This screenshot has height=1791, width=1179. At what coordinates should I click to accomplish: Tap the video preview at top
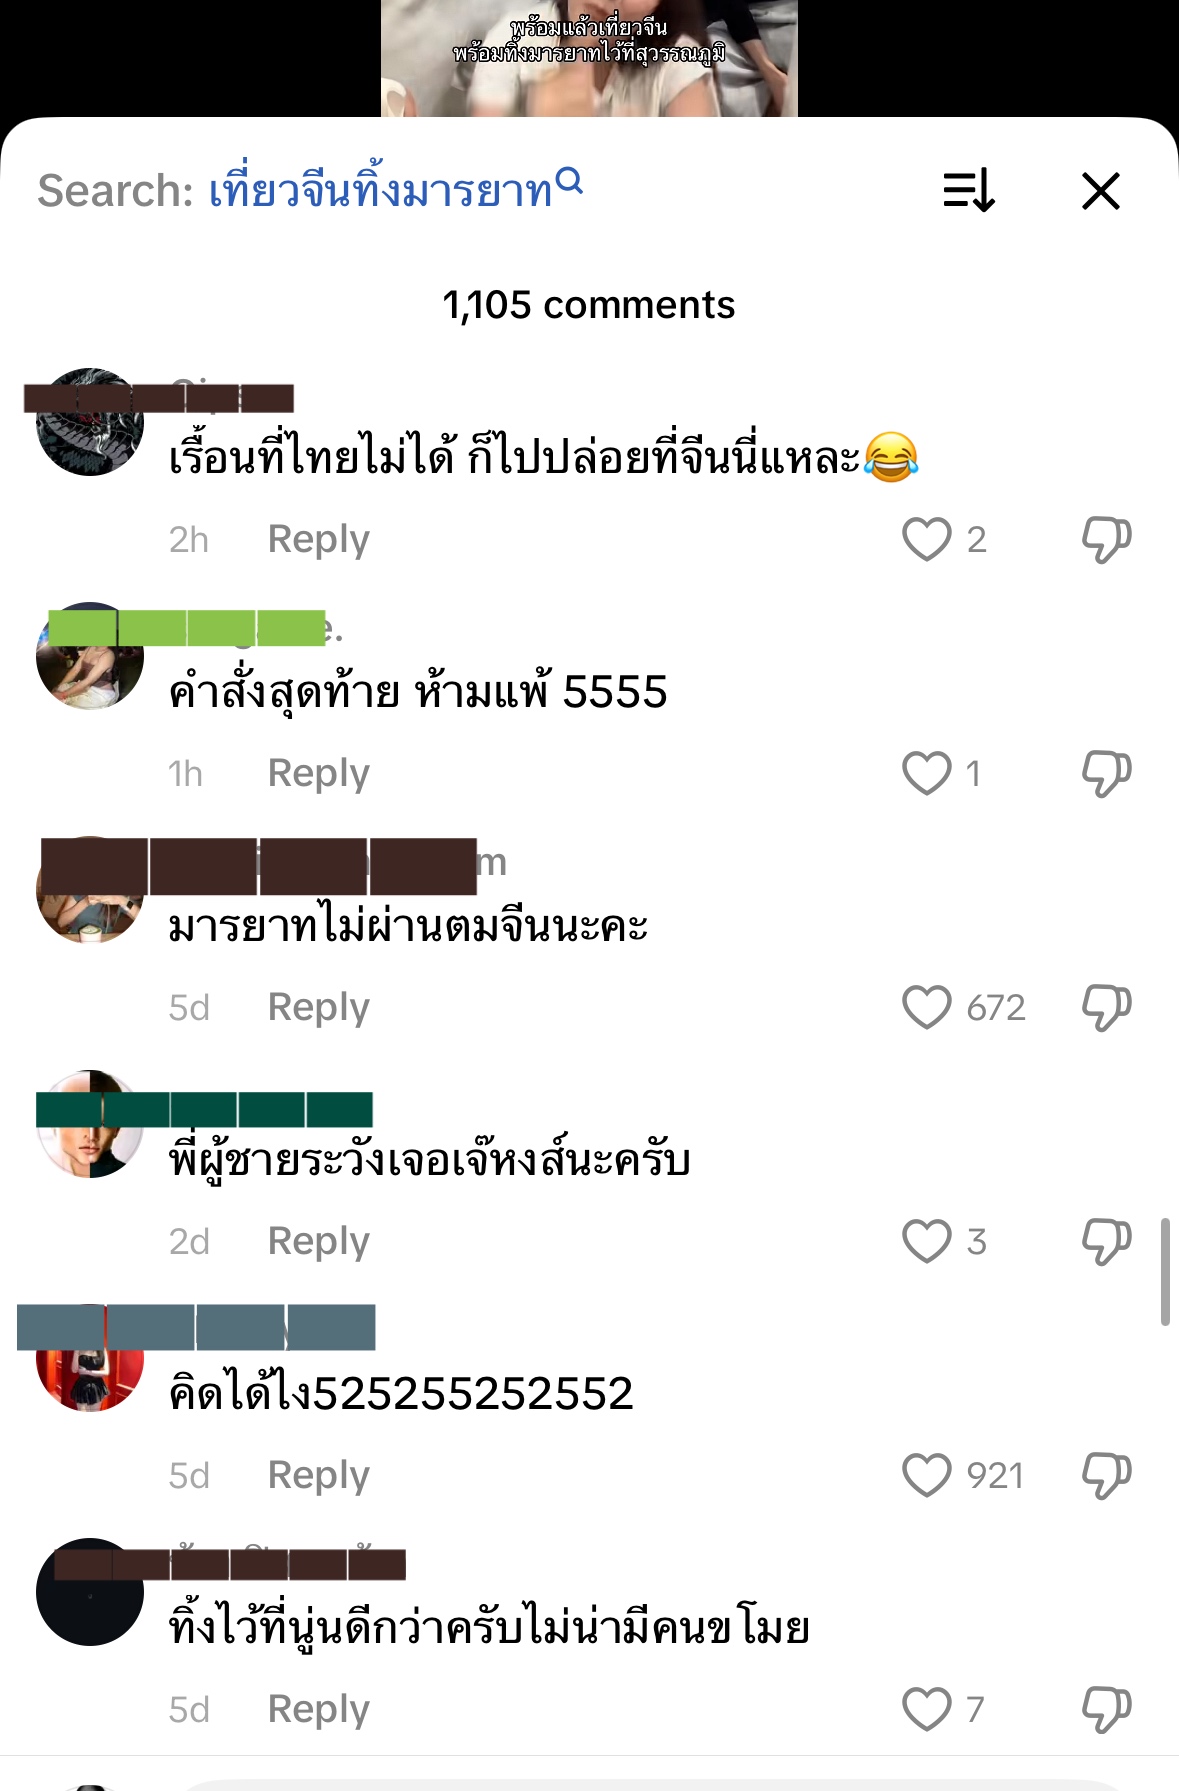click(x=589, y=58)
